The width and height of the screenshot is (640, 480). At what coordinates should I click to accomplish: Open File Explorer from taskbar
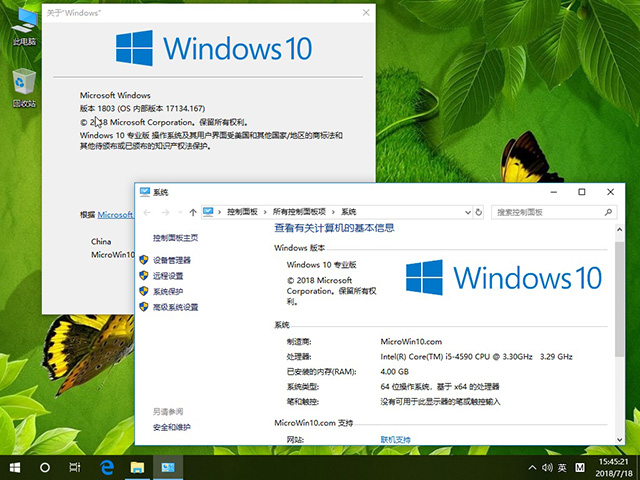click(137, 467)
